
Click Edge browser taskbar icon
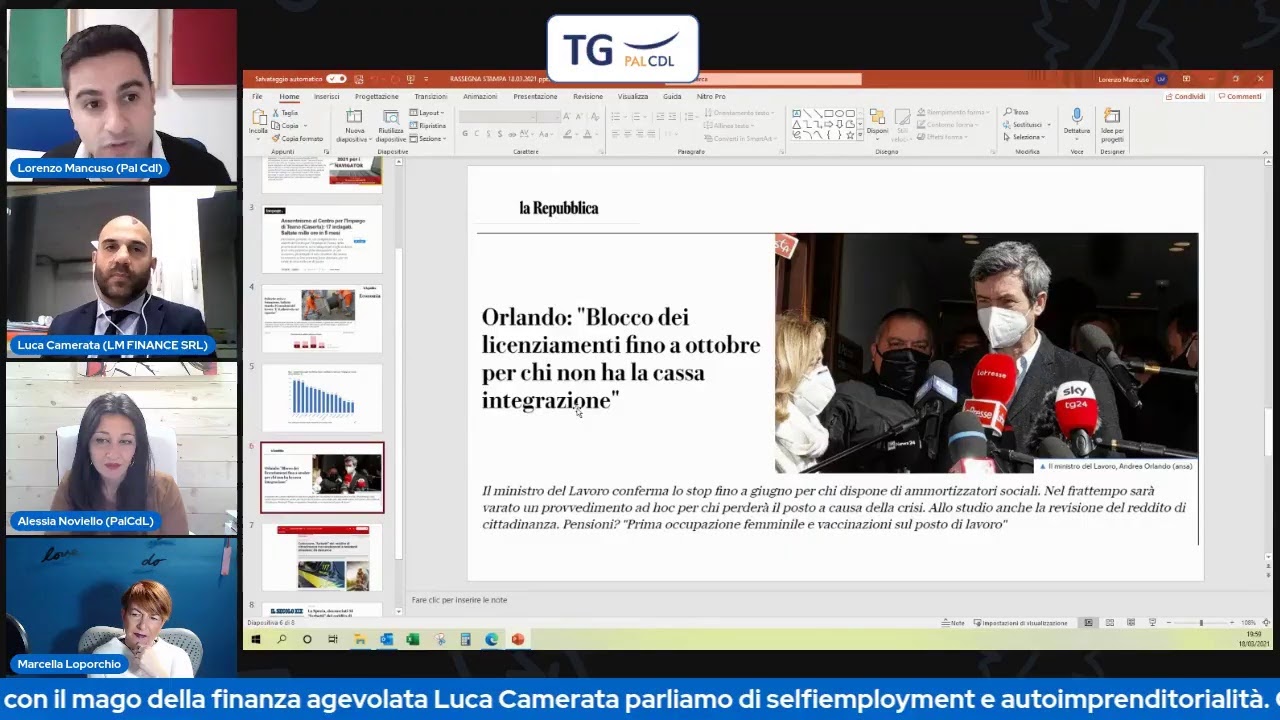(492, 639)
